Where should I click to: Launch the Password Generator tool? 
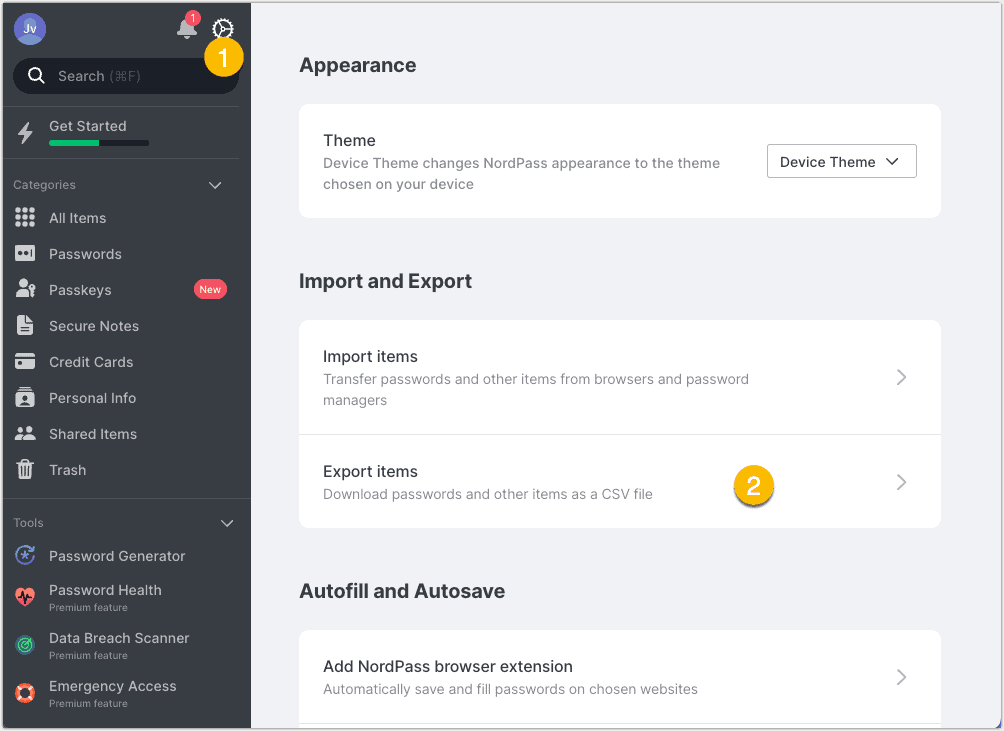117,556
